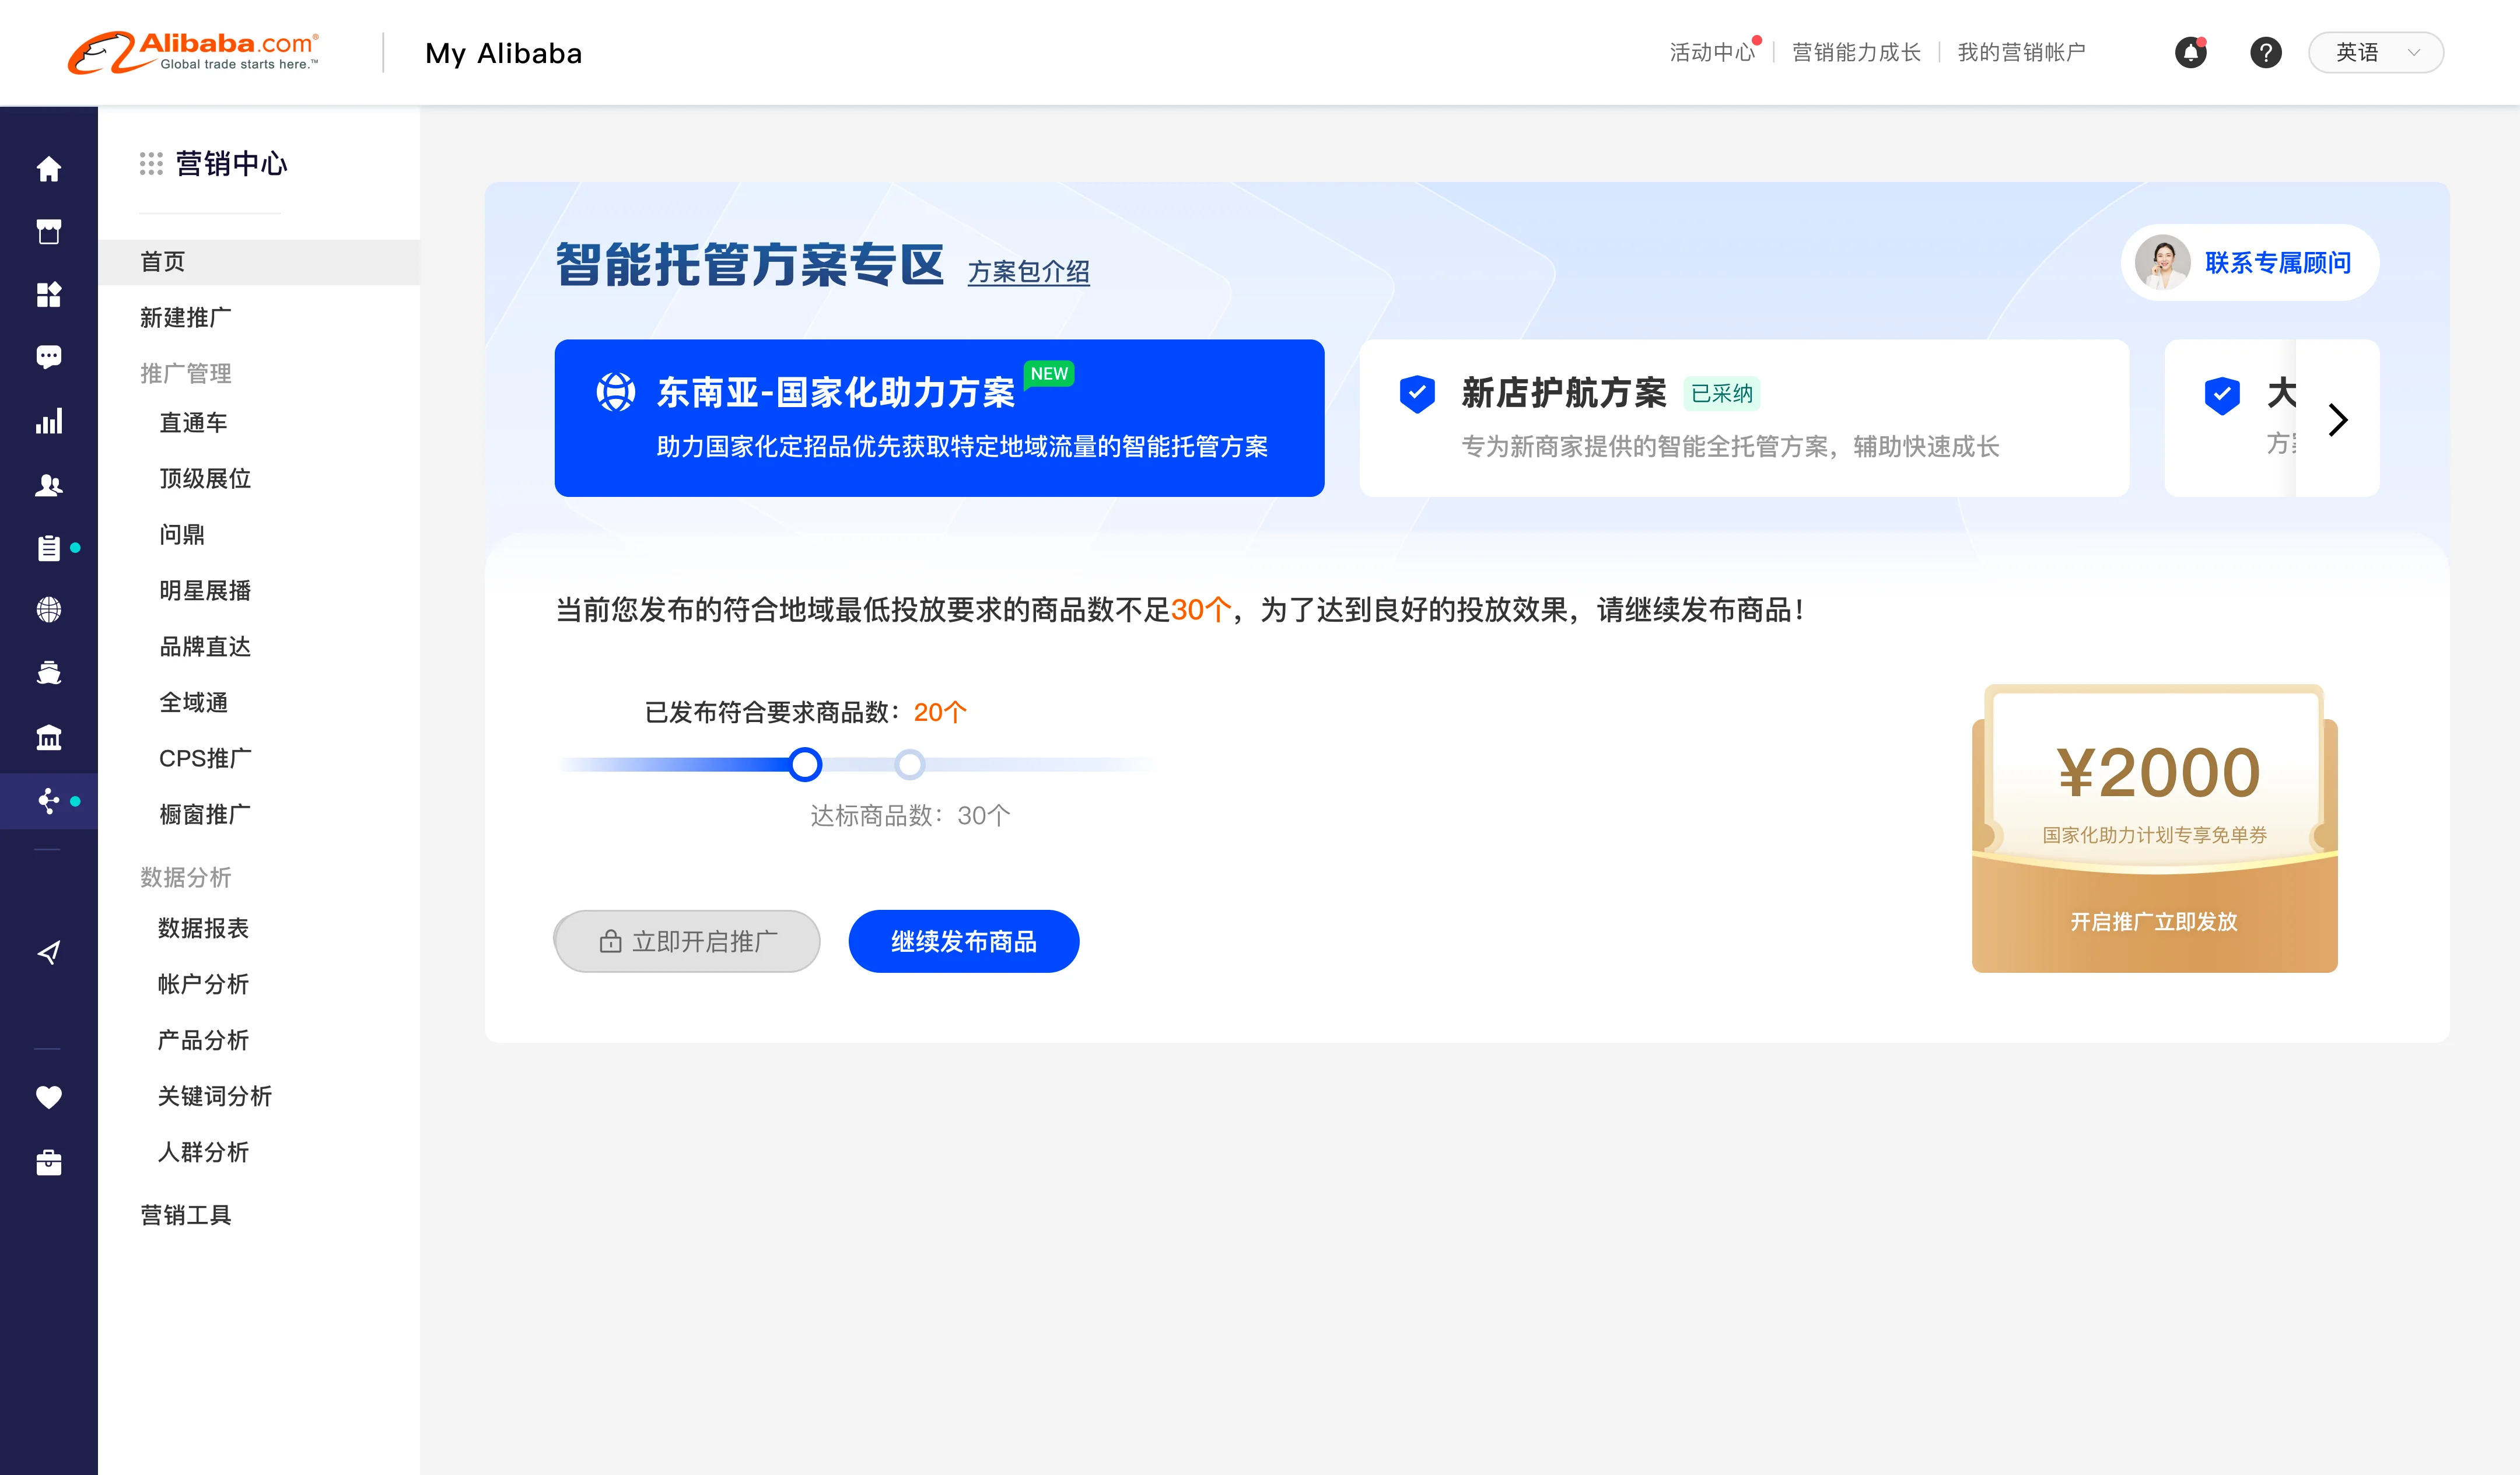The width and height of the screenshot is (2520, 1475).
Task: Click the paper plane icon in sidebar
Action: tap(48, 952)
